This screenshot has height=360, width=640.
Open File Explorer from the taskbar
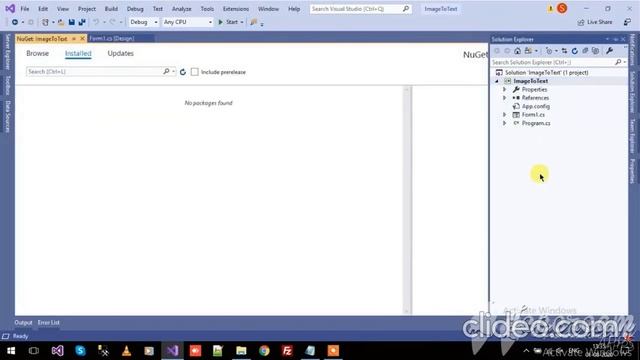(241, 351)
